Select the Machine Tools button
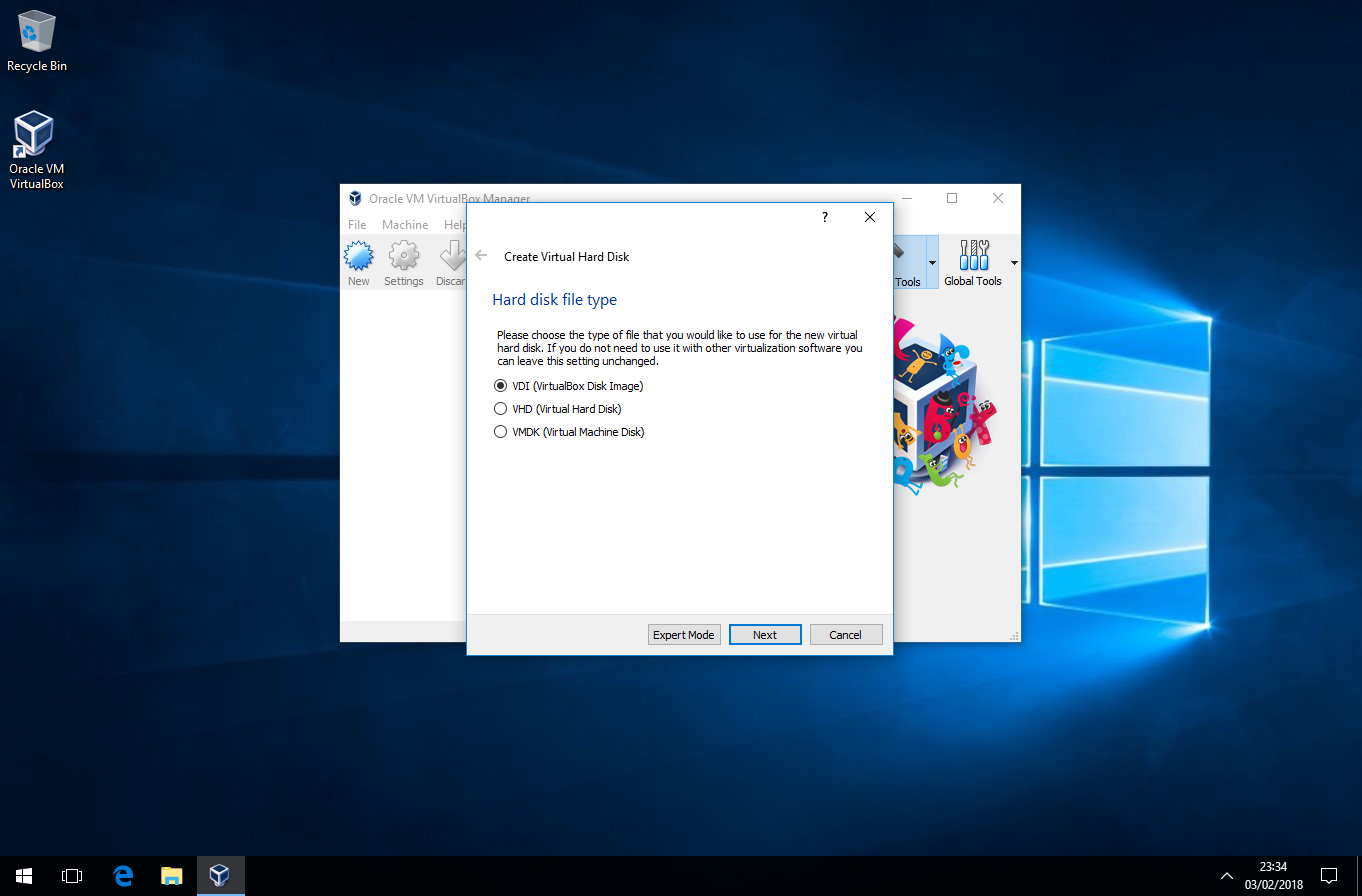 (x=908, y=263)
